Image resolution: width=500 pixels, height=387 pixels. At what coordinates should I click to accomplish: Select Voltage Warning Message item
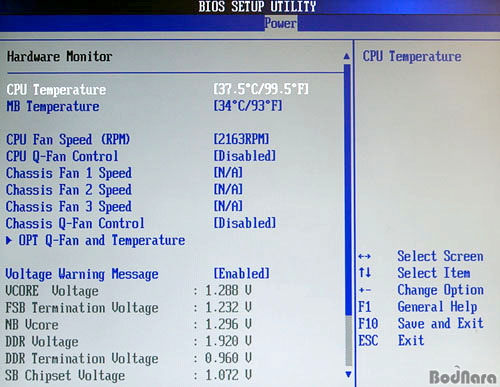point(82,274)
